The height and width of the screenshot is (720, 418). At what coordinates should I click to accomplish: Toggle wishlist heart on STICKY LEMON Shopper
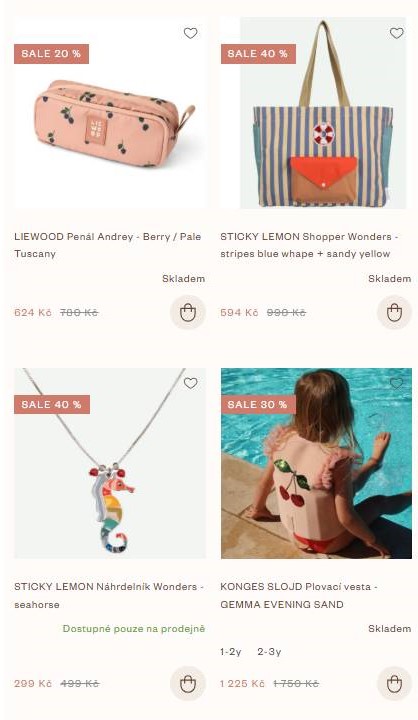point(396,33)
